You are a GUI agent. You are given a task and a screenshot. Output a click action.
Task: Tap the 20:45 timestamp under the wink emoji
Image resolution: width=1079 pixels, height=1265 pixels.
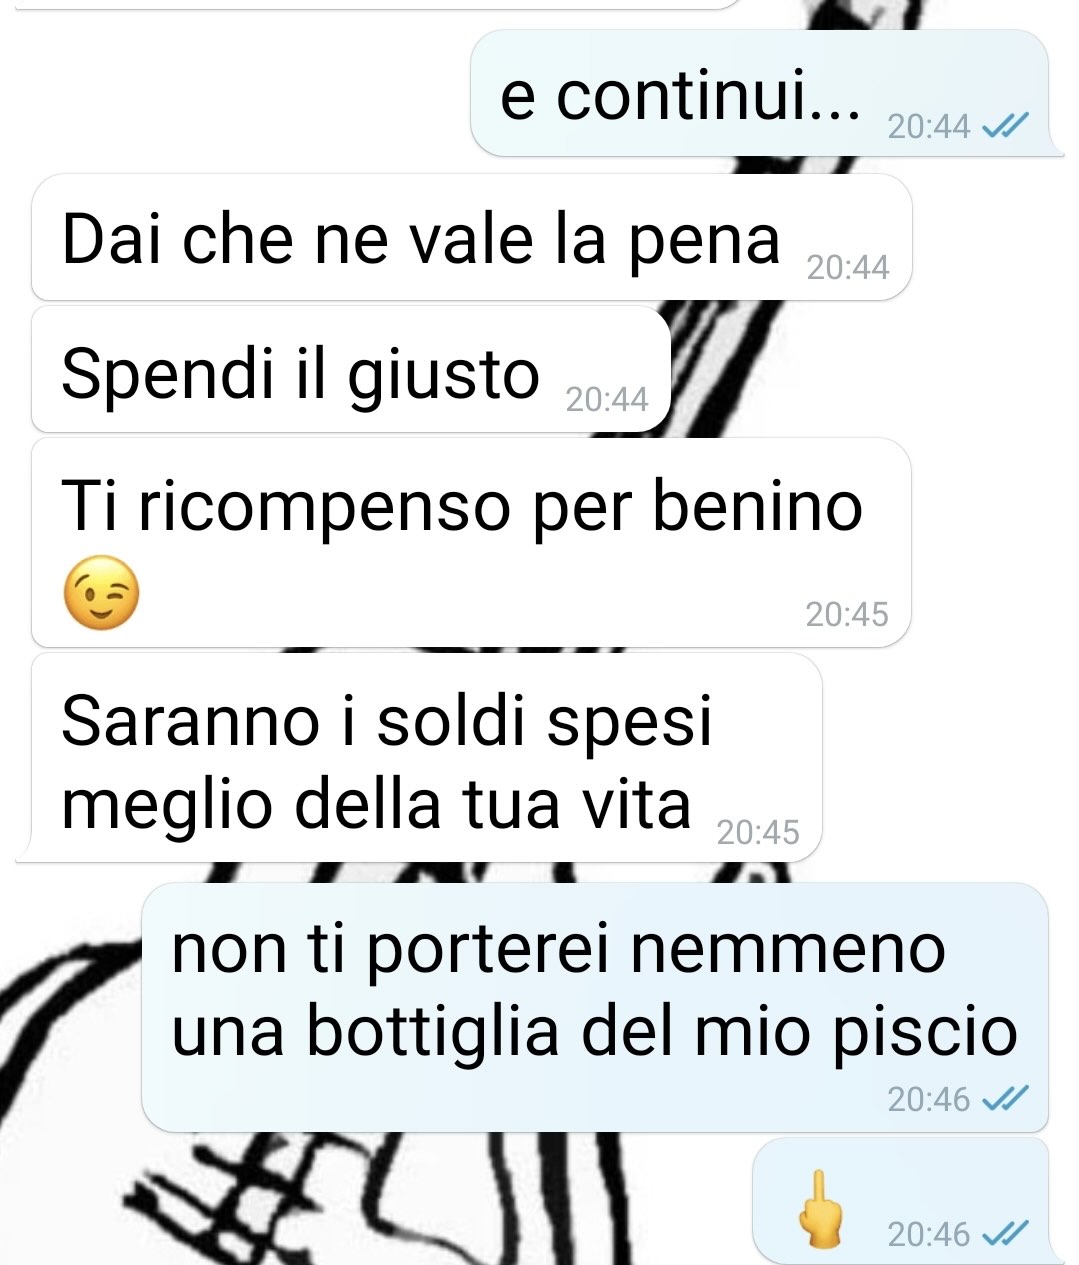tap(847, 613)
